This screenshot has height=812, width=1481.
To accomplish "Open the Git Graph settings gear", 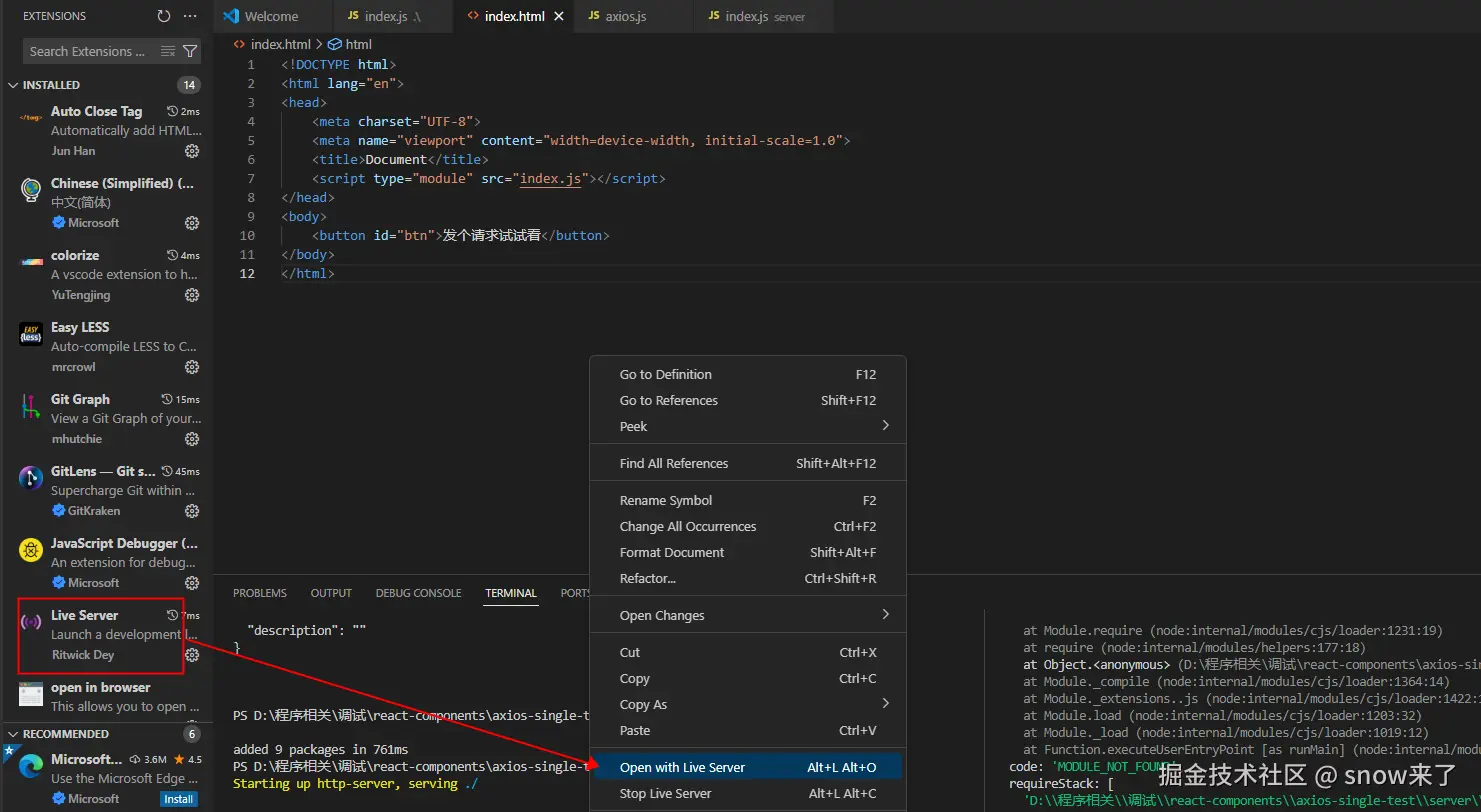I will 192,439.
